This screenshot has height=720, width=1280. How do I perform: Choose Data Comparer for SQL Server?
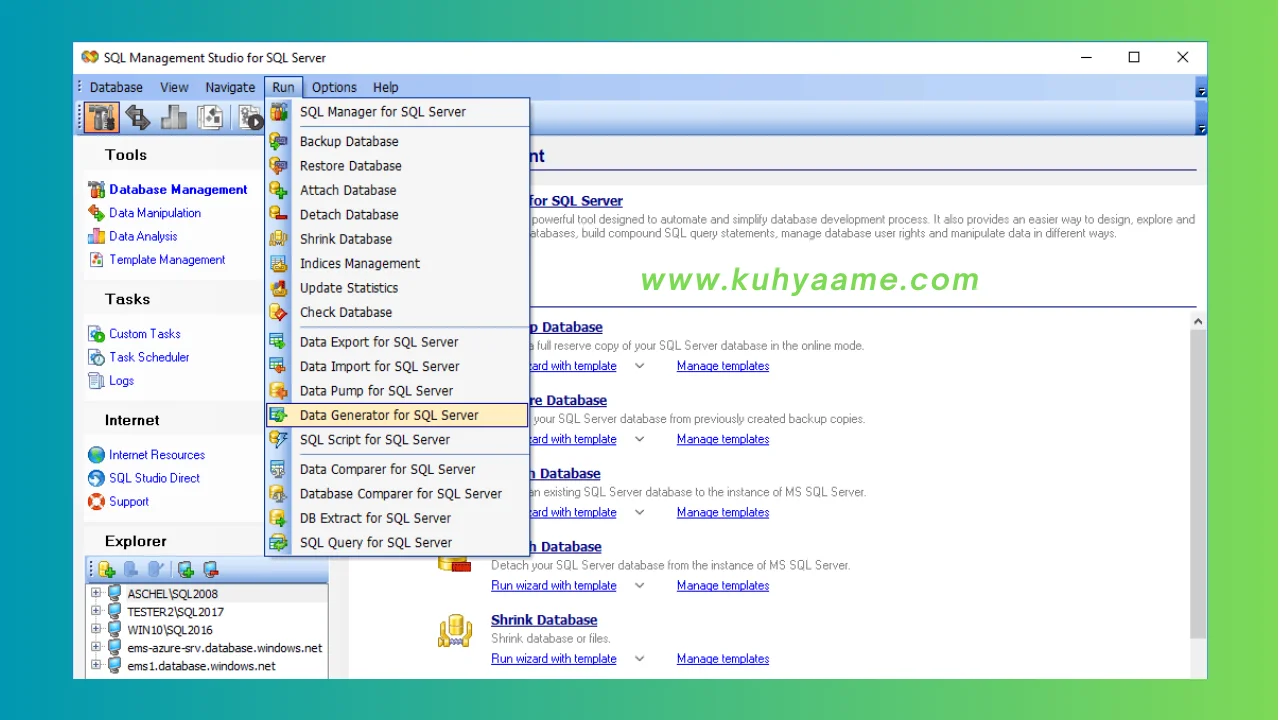point(397,469)
